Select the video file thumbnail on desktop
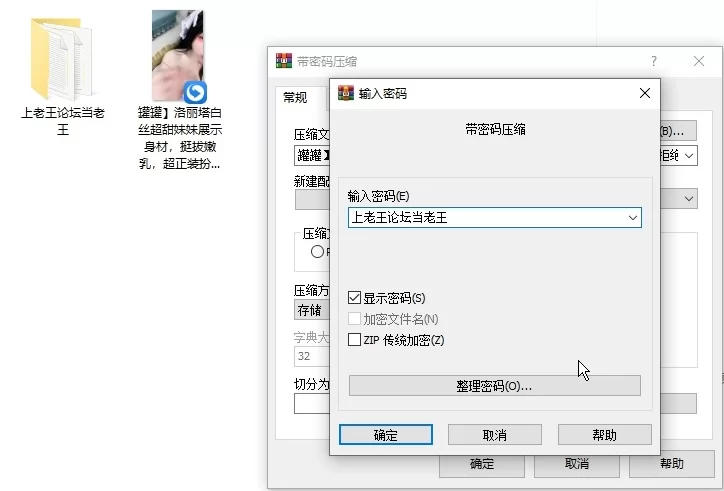The image size is (724, 491). coord(178,56)
